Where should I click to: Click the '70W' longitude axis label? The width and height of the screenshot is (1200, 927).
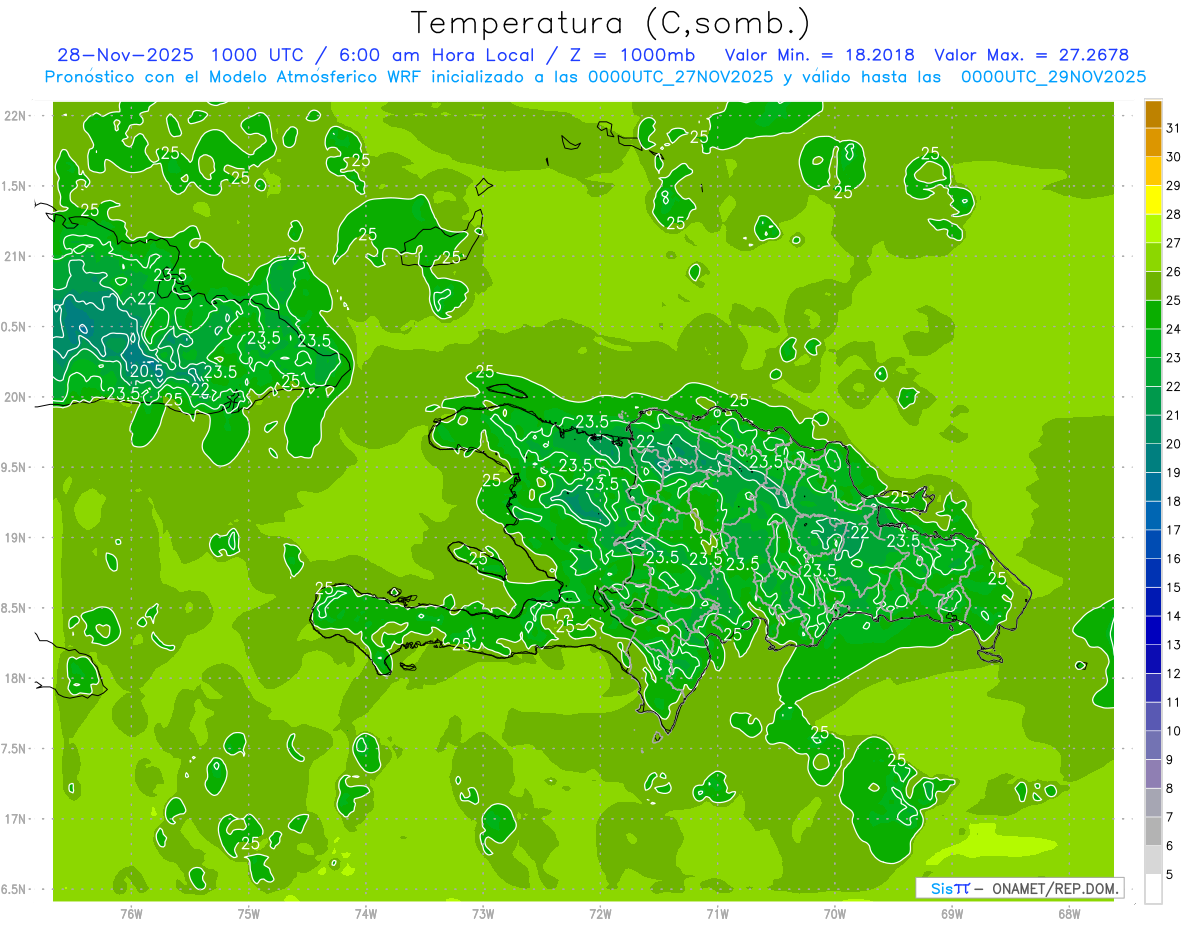(x=834, y=914)
